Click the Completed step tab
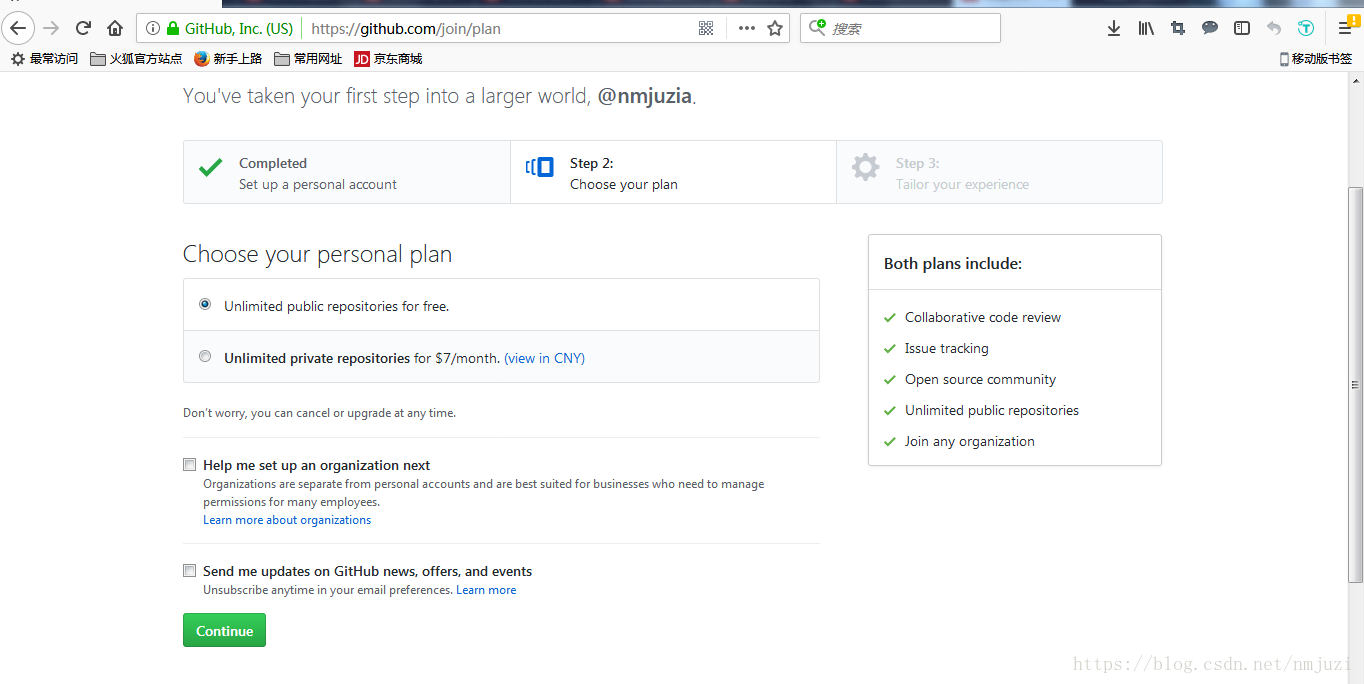The image size is (1364, 684). [347, 172]
